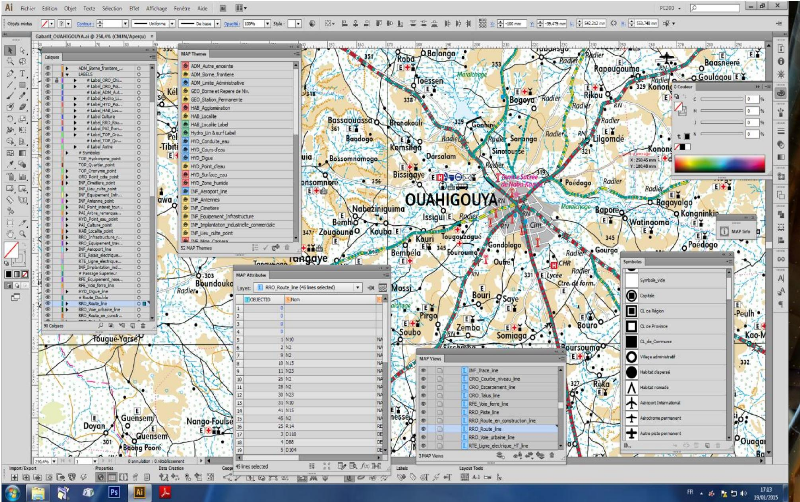Select the Selection arrow tool
Viewport: 800px width, 502px height.
pyautogui.click(x=10, y=50)
